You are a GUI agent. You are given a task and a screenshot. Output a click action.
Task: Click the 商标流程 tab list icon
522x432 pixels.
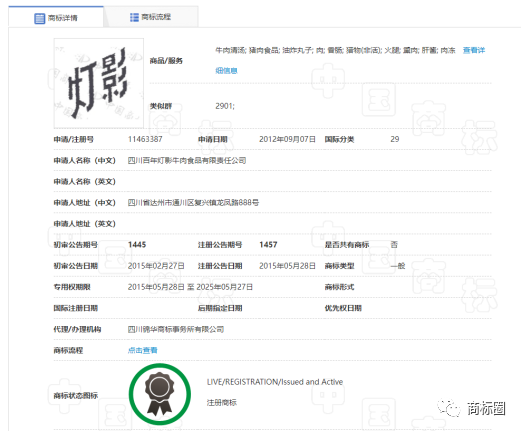(134, 17)
